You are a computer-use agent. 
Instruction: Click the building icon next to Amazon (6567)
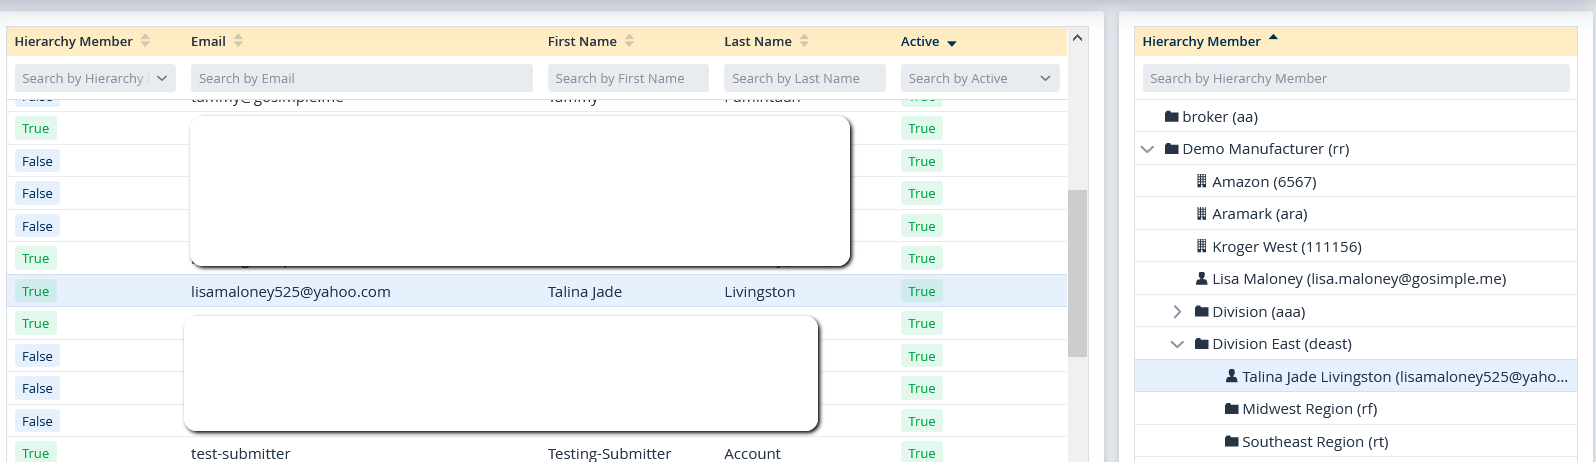click(1201, 182)
